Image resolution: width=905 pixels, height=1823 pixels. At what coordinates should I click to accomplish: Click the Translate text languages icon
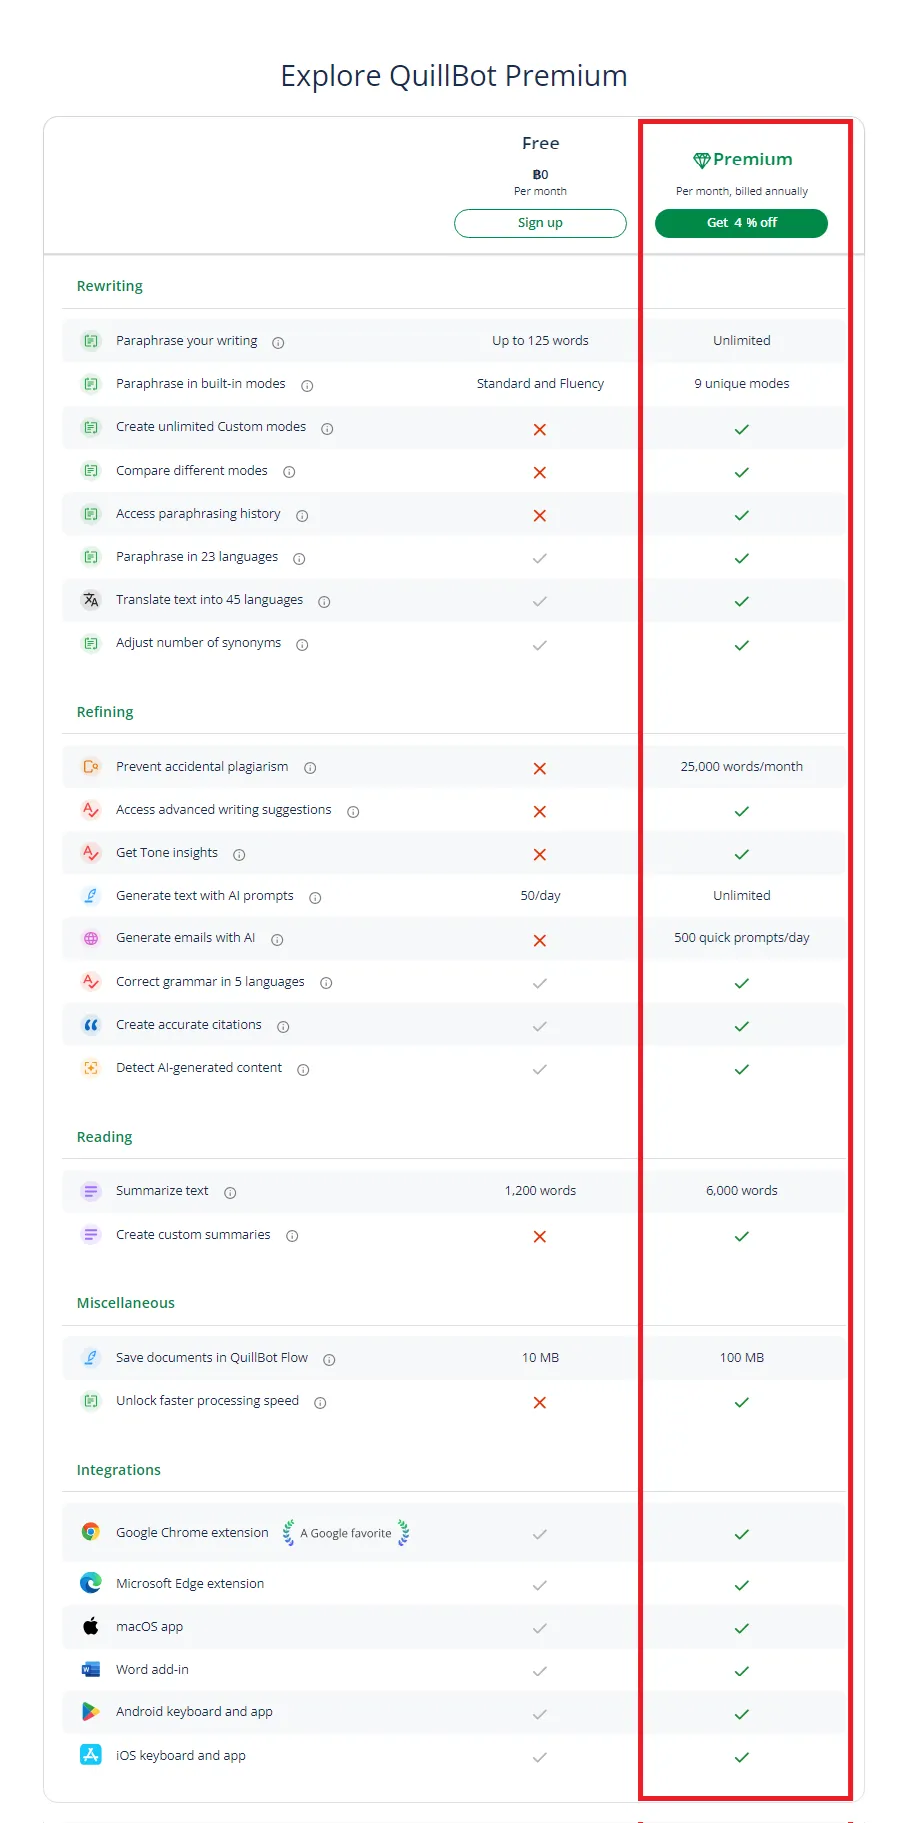click(x=91, y=600)
